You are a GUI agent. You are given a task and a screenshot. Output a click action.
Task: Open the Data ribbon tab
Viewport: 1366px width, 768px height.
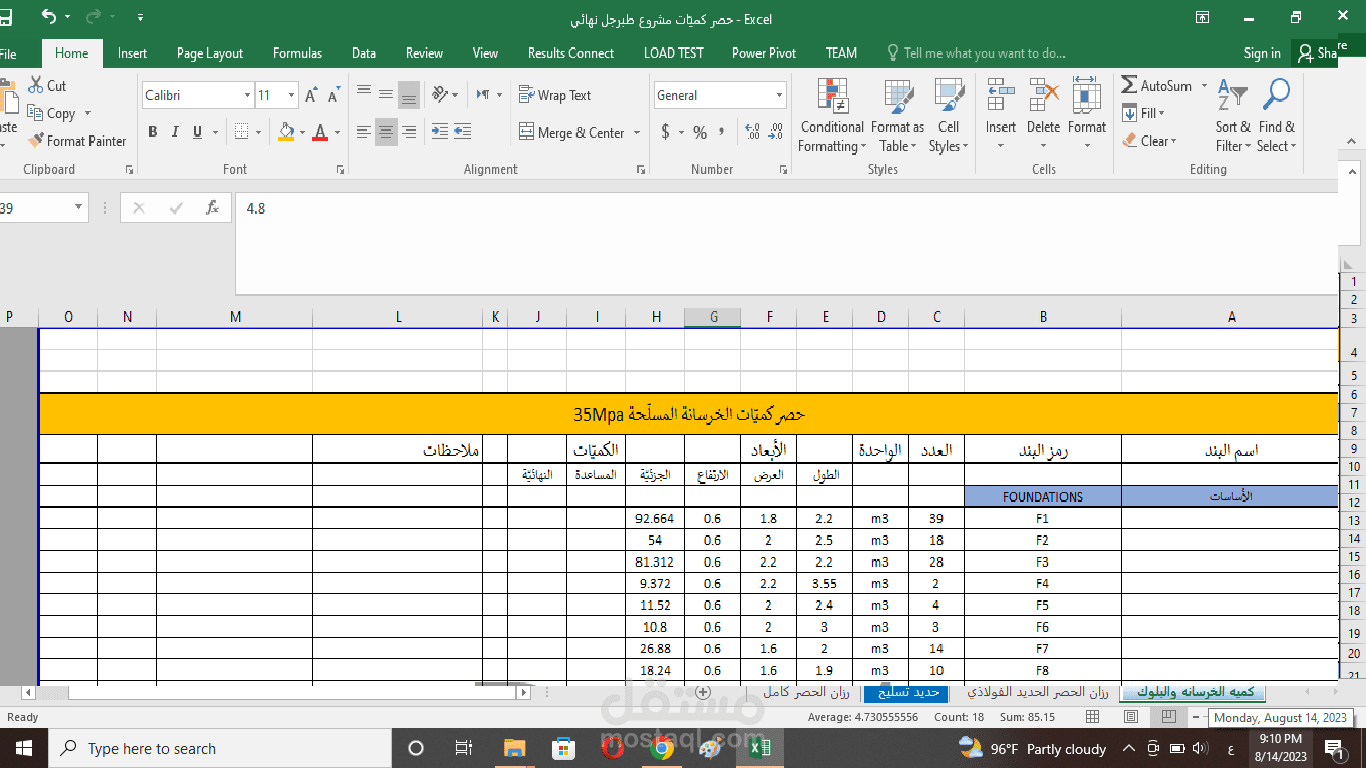pyautogui.click(x=364, y=53)
